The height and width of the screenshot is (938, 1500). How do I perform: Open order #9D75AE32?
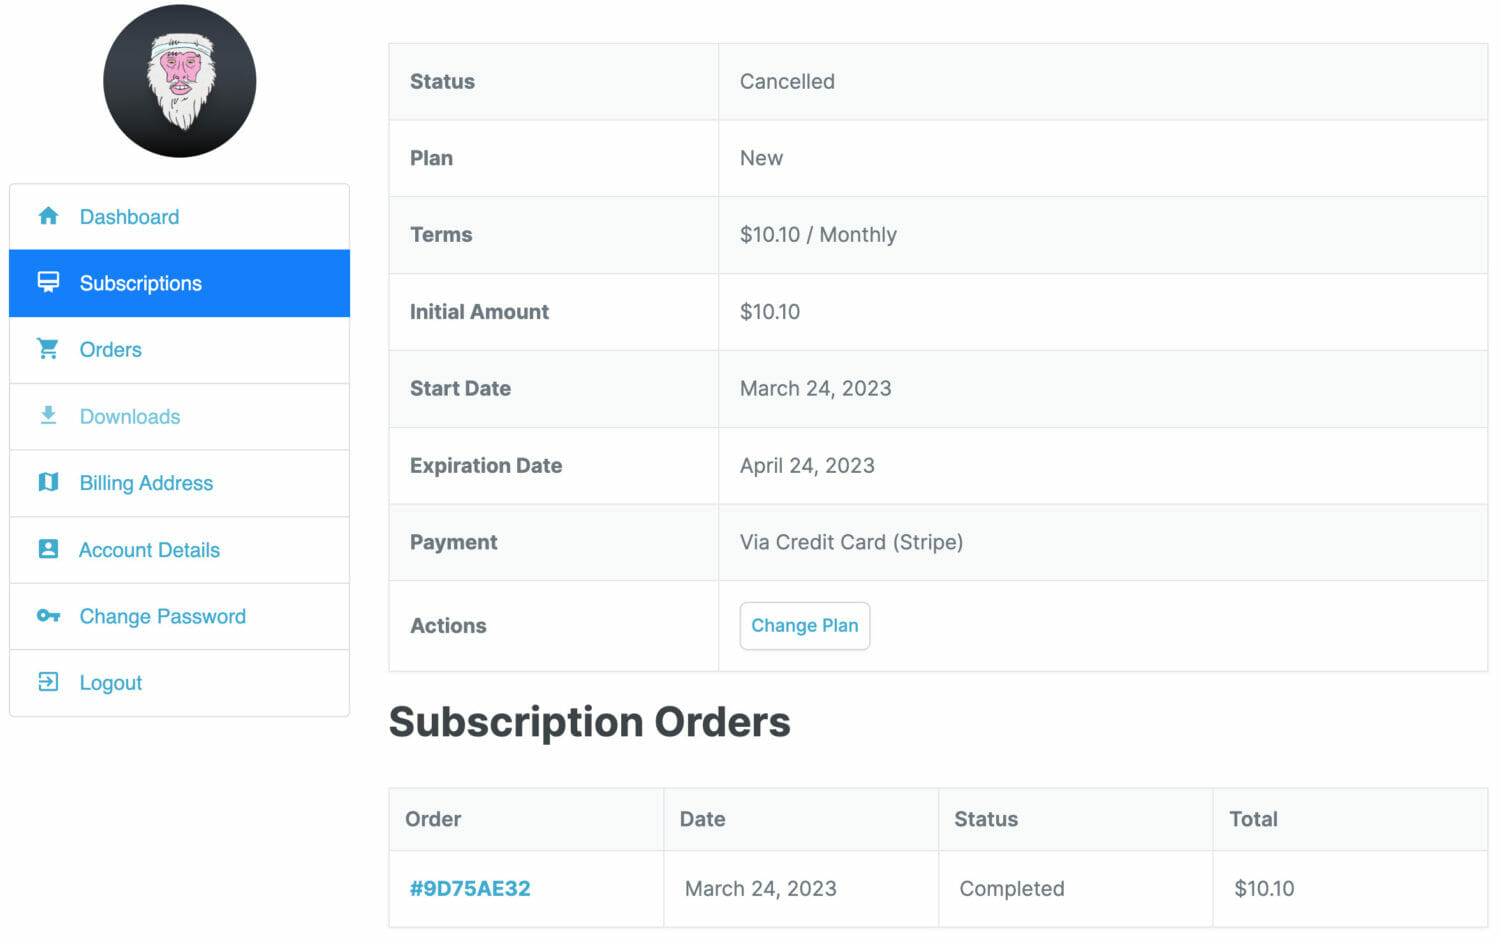point(470,889)
